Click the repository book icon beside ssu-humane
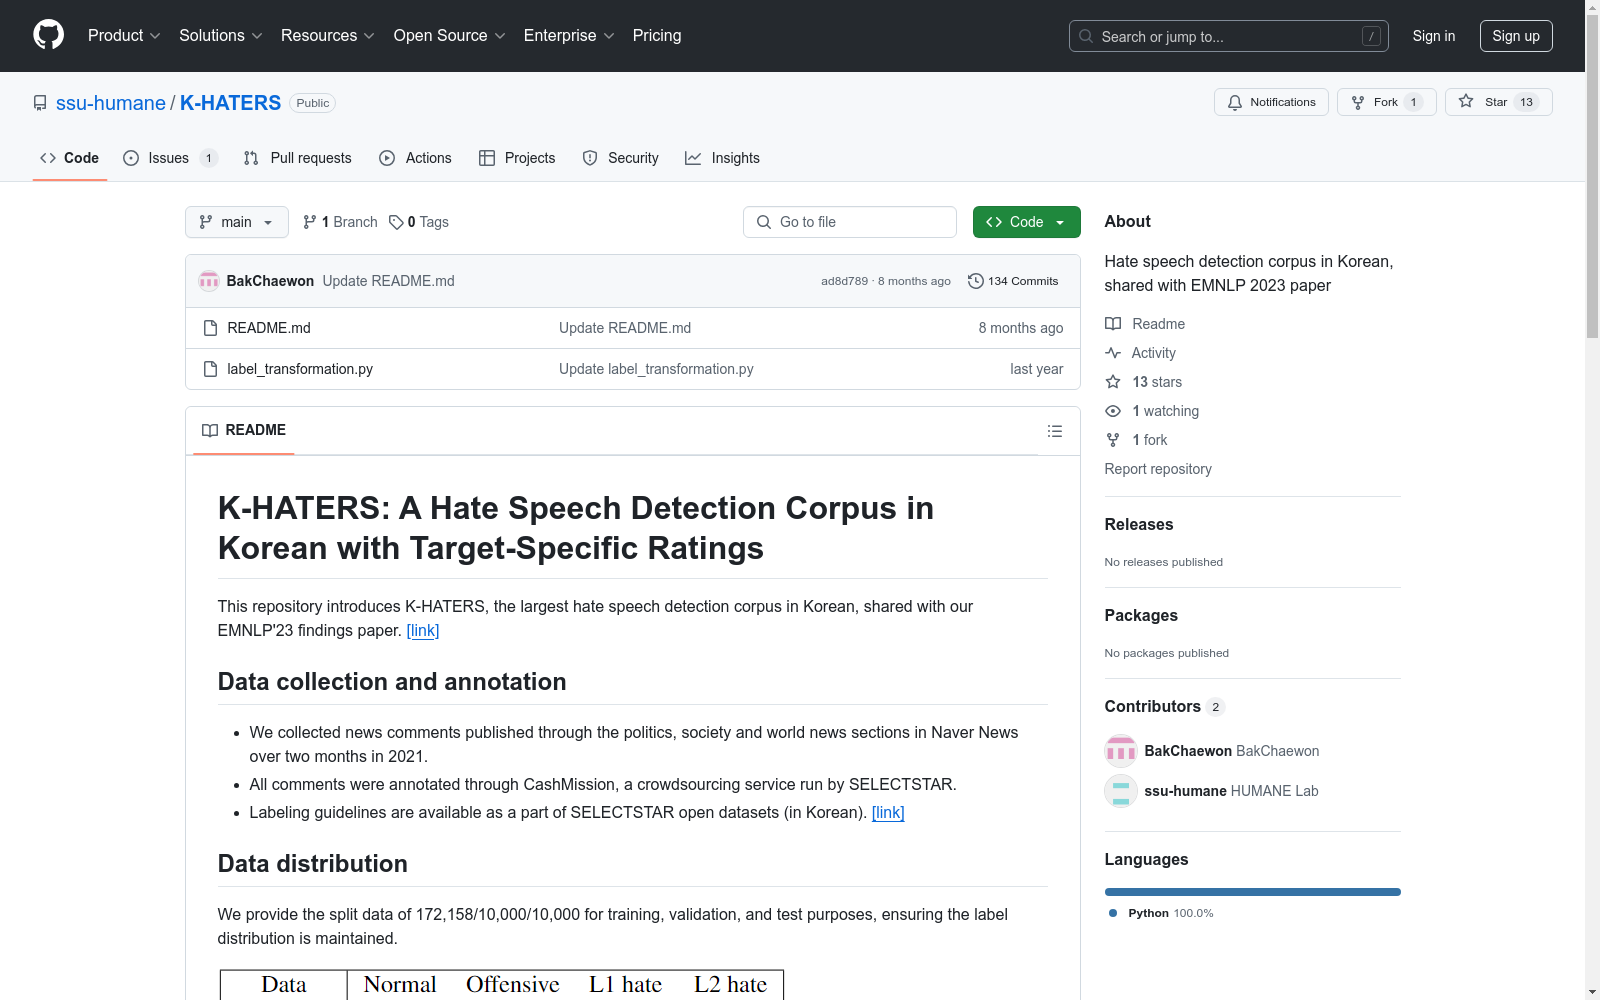1600x1000 pixels. [40, 103]
